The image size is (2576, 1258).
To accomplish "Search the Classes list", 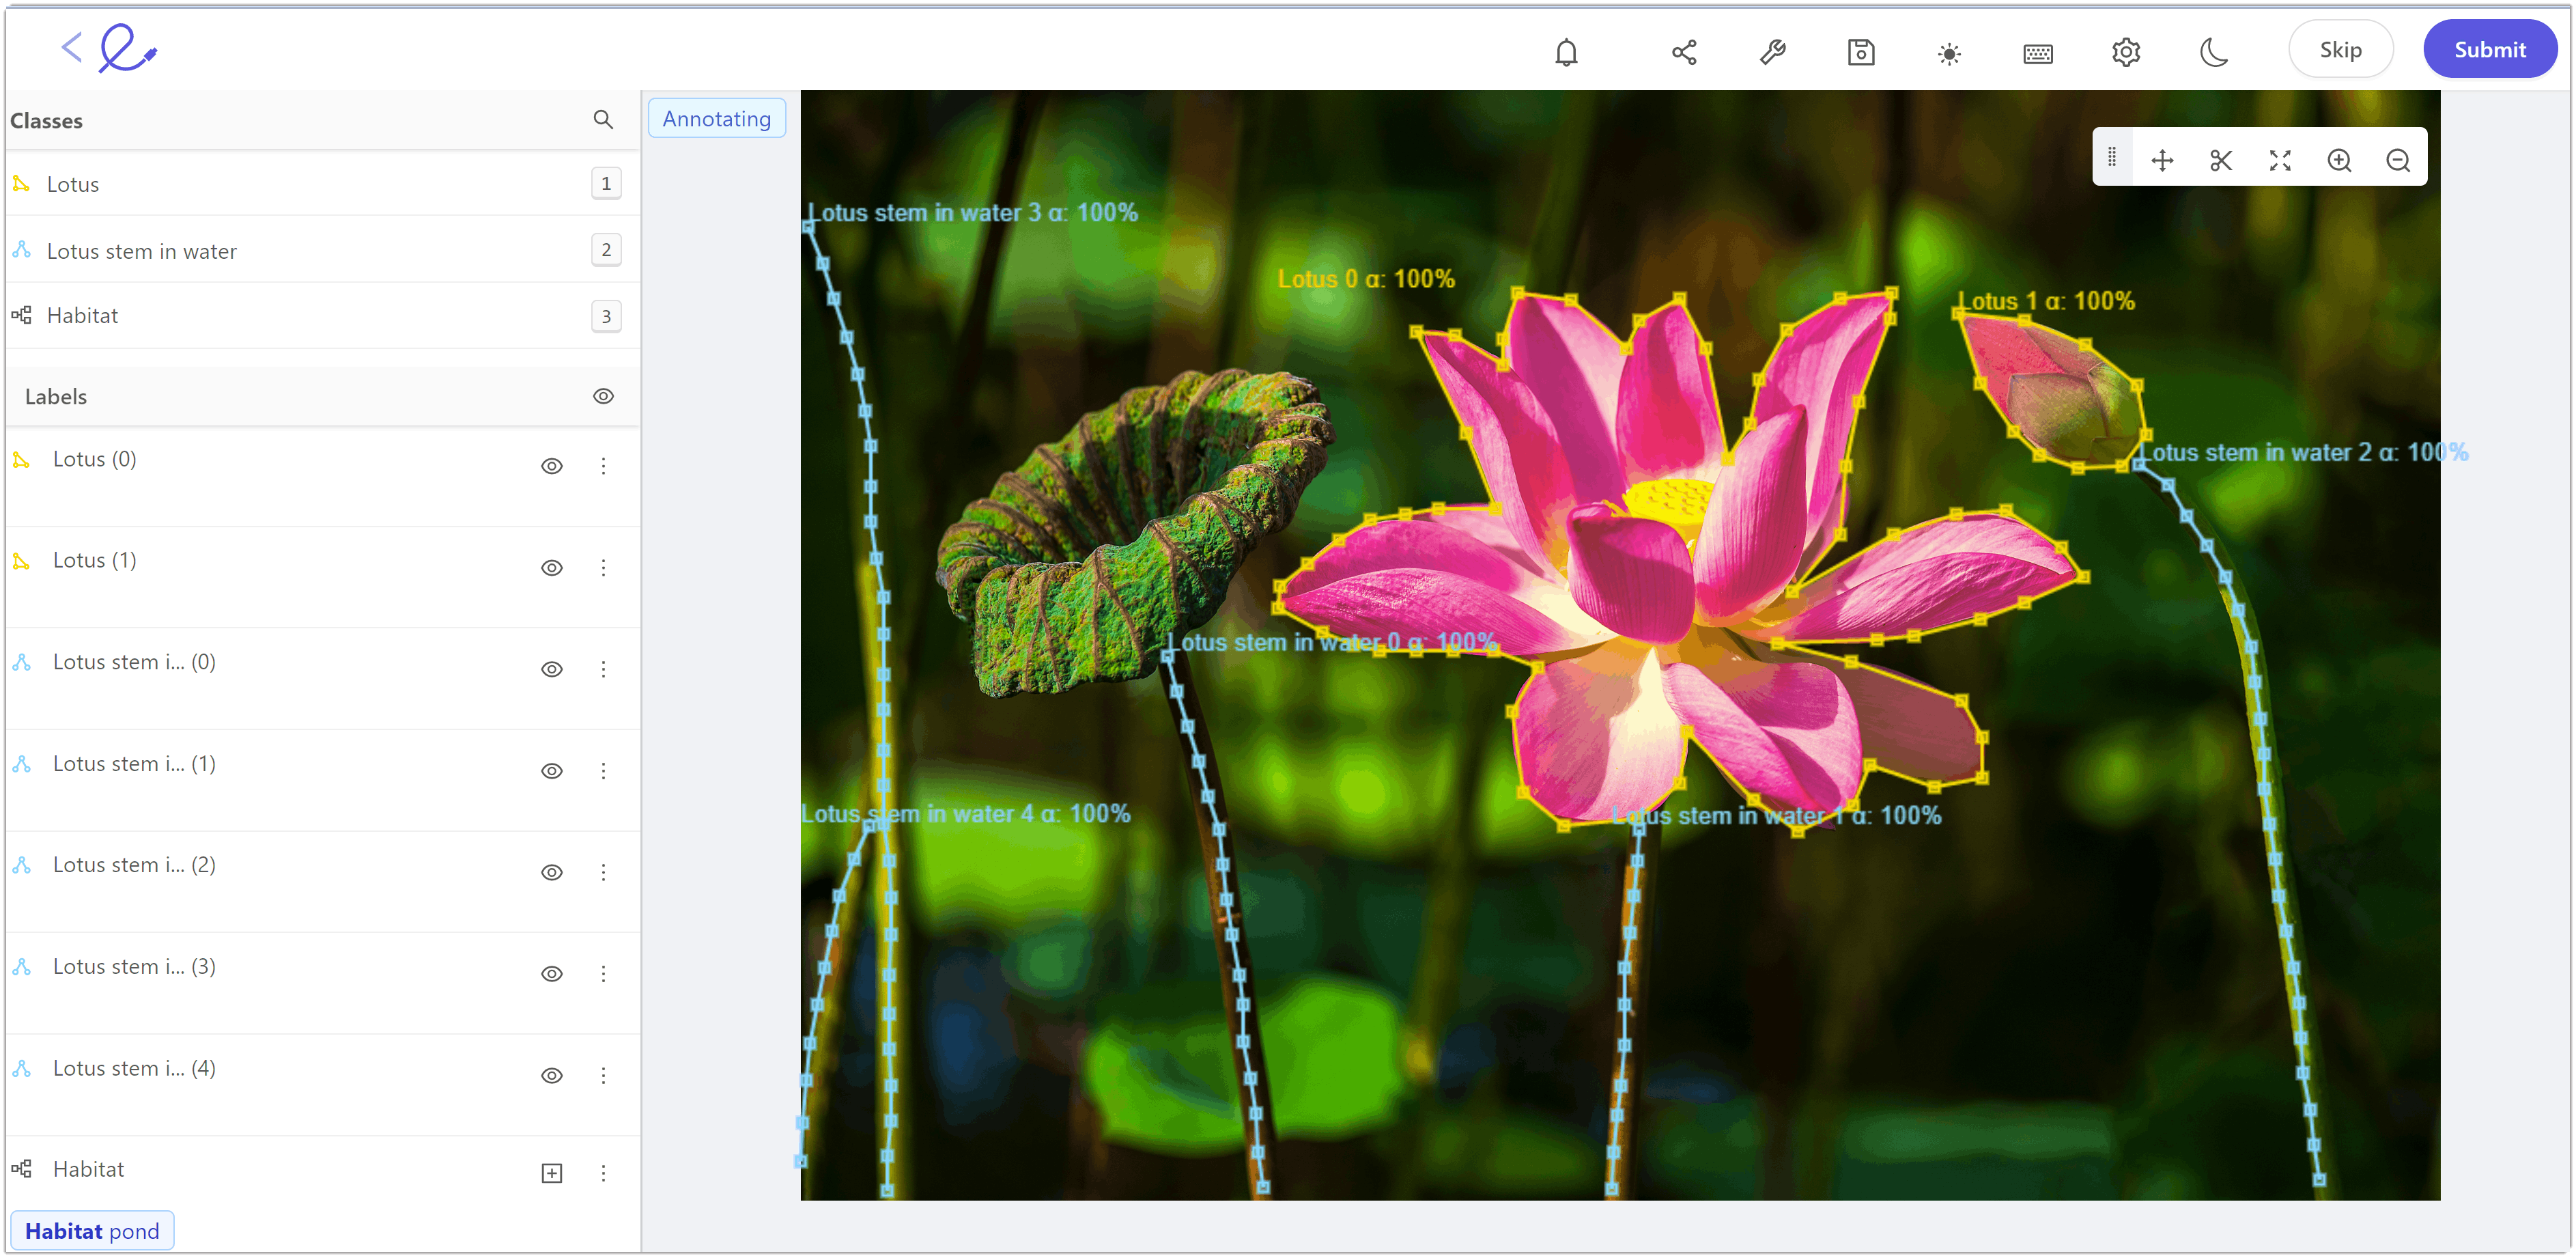I will tap(604, 119).
